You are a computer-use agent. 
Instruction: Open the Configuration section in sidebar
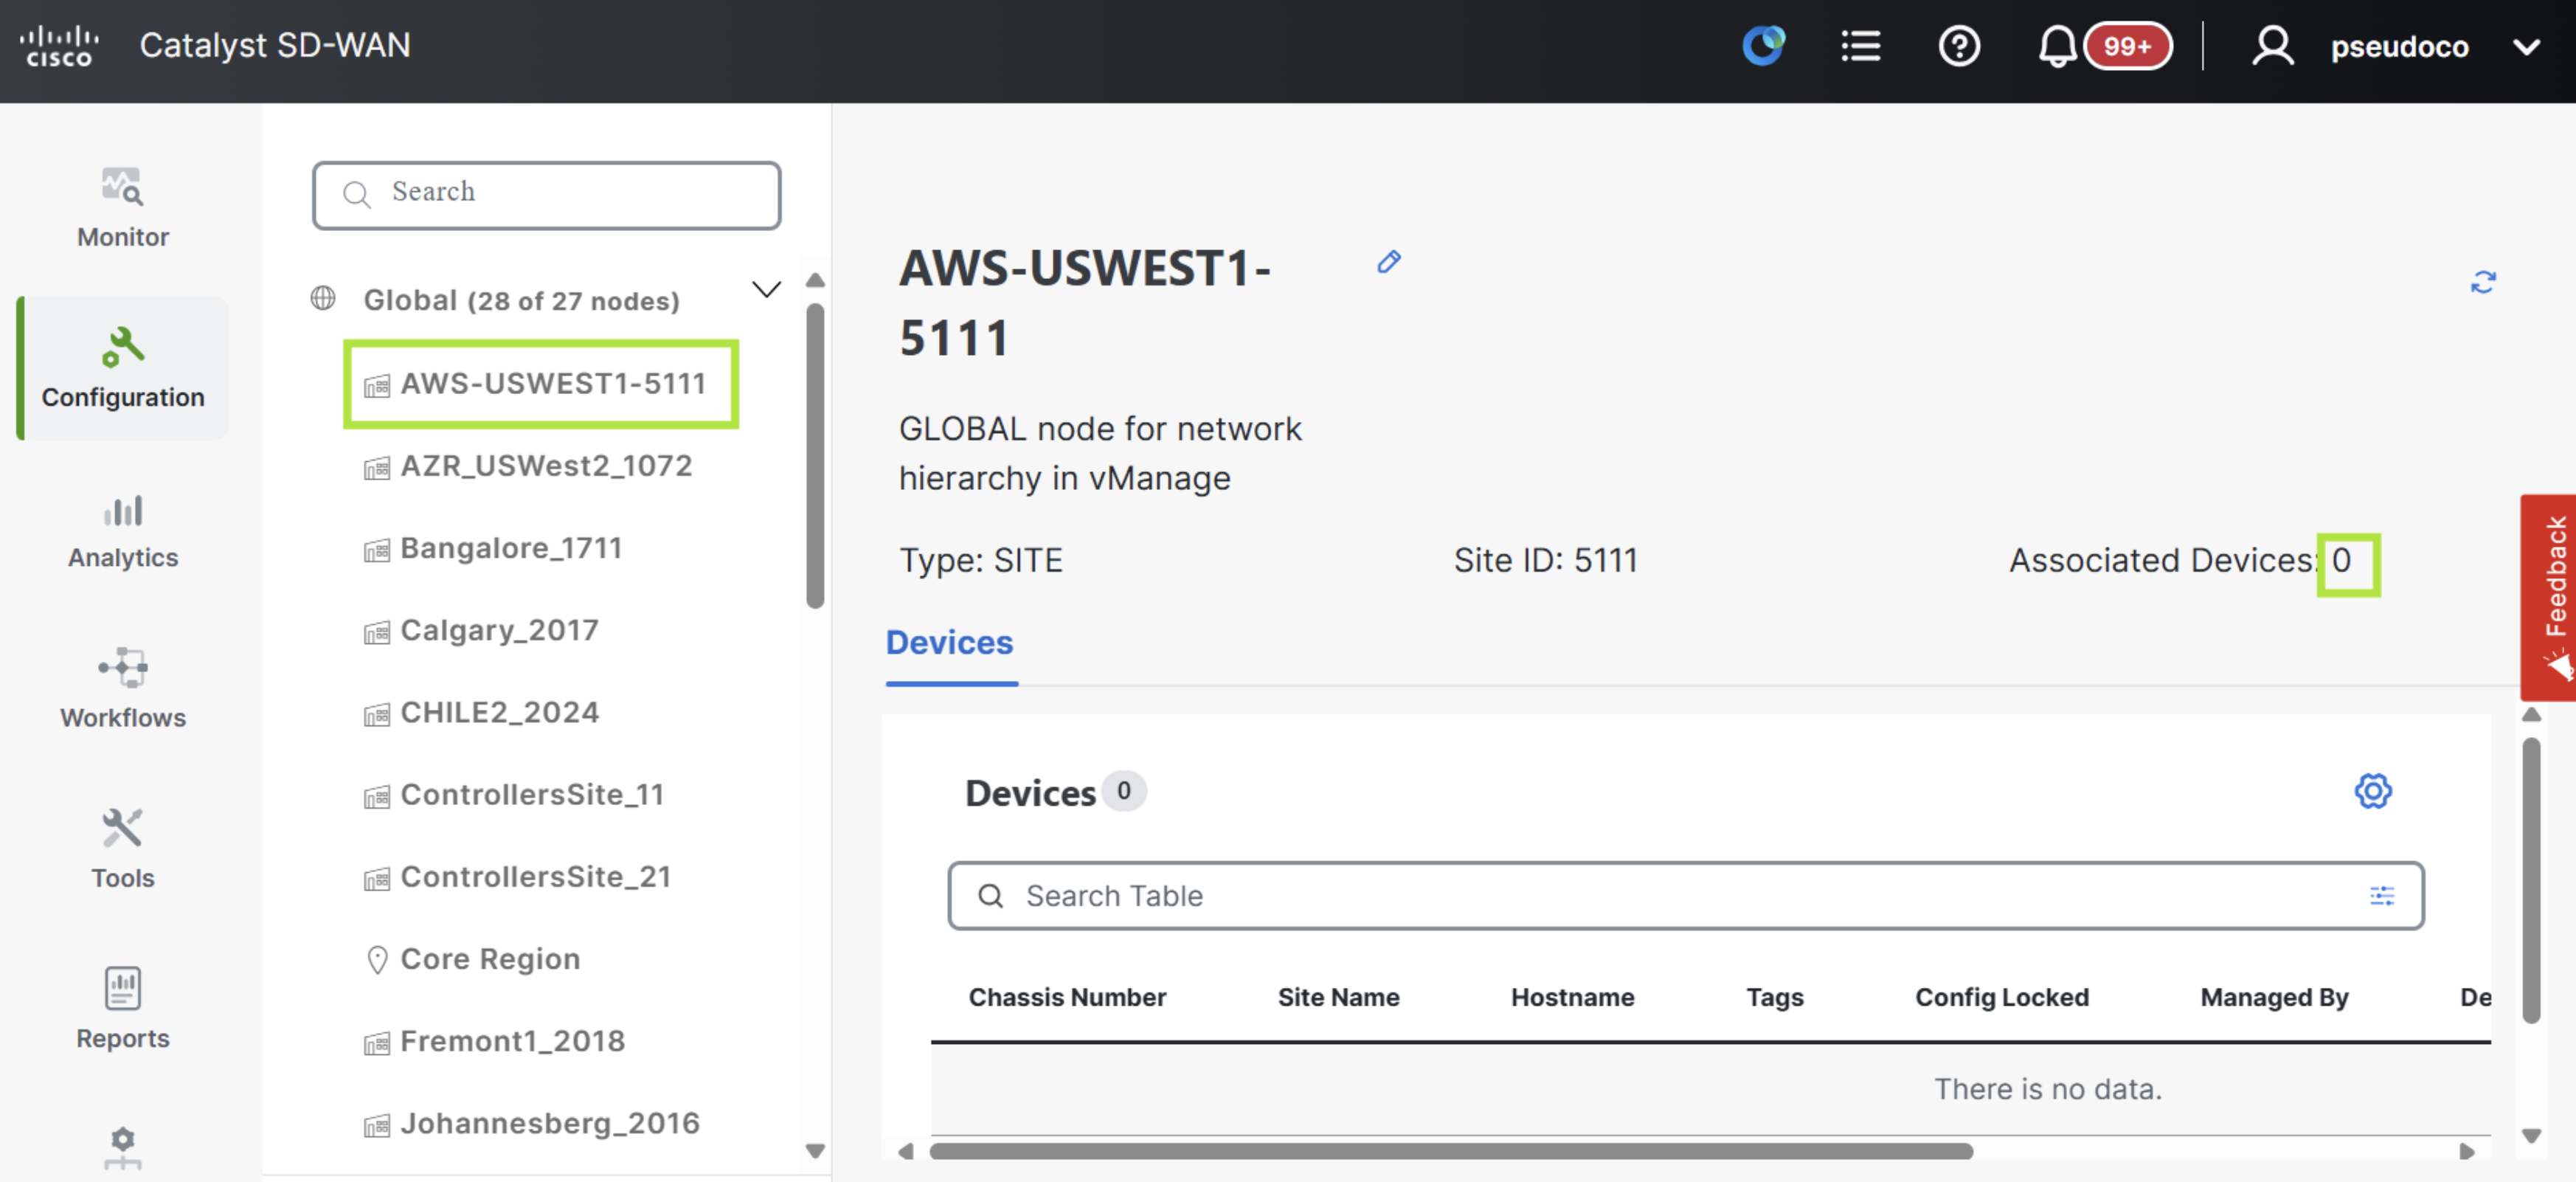pos(122,368)
